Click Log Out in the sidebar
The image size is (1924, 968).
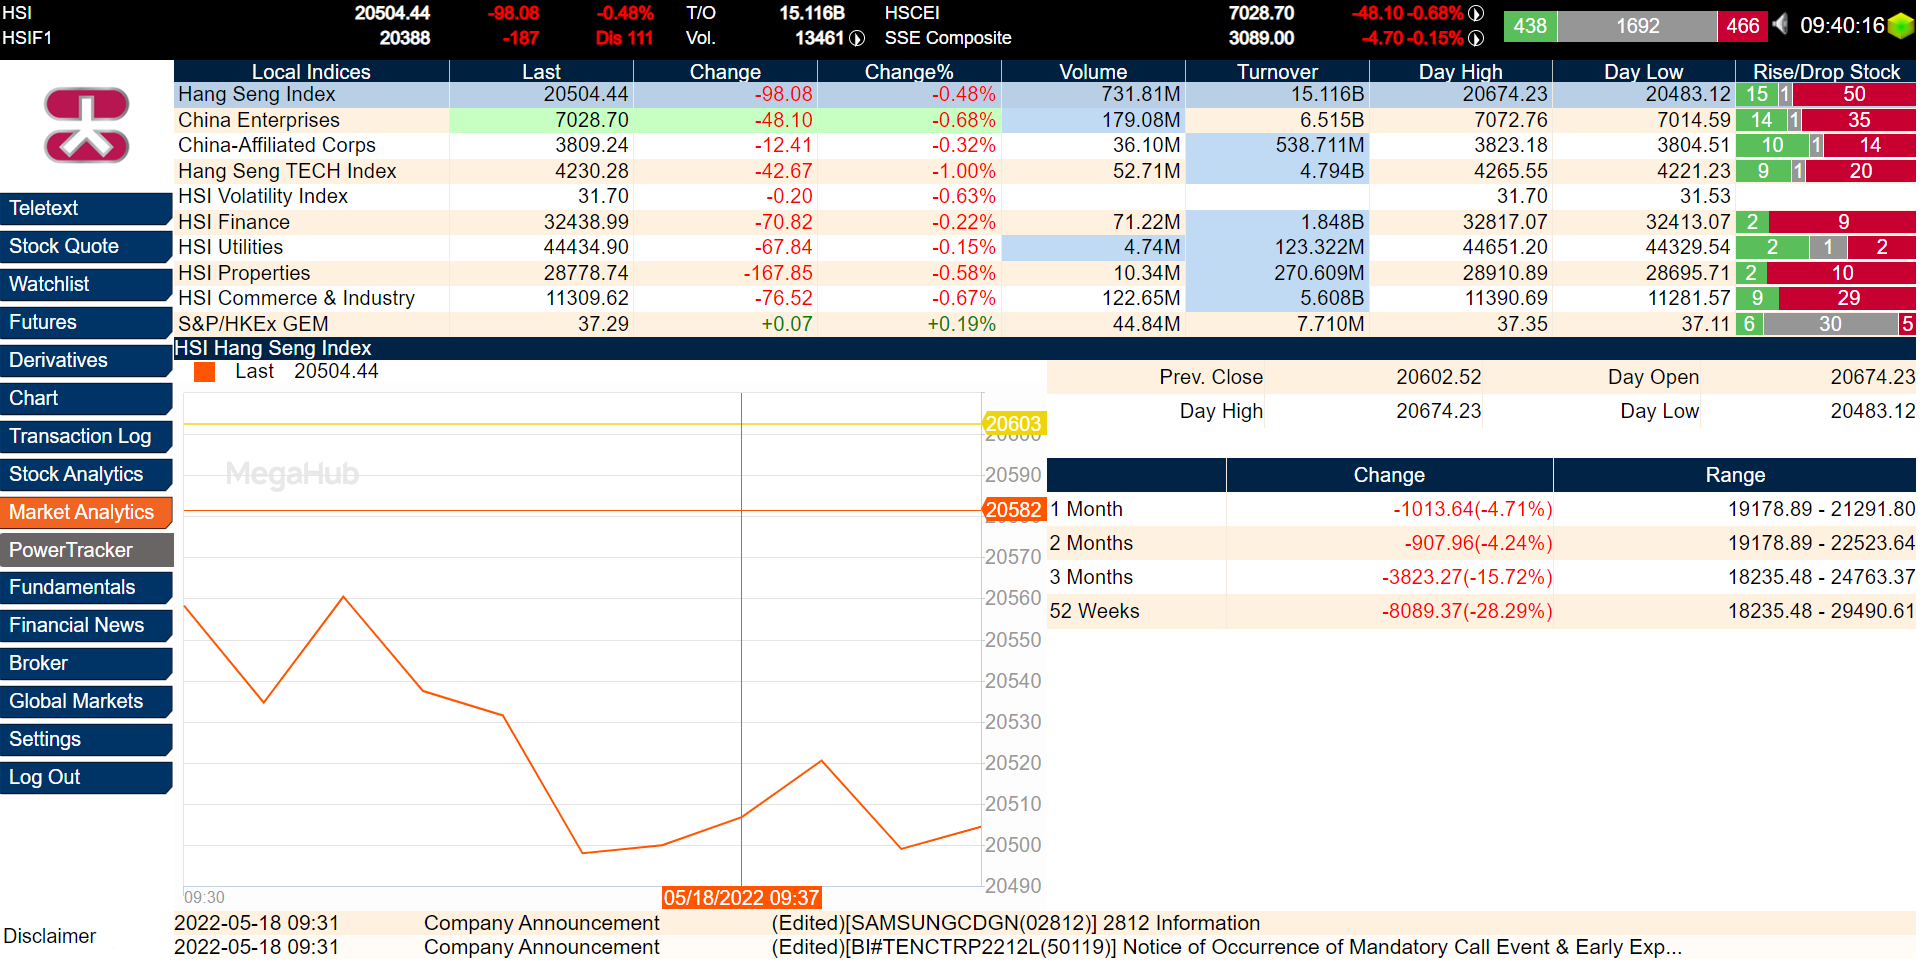click(x=86, y=777)
